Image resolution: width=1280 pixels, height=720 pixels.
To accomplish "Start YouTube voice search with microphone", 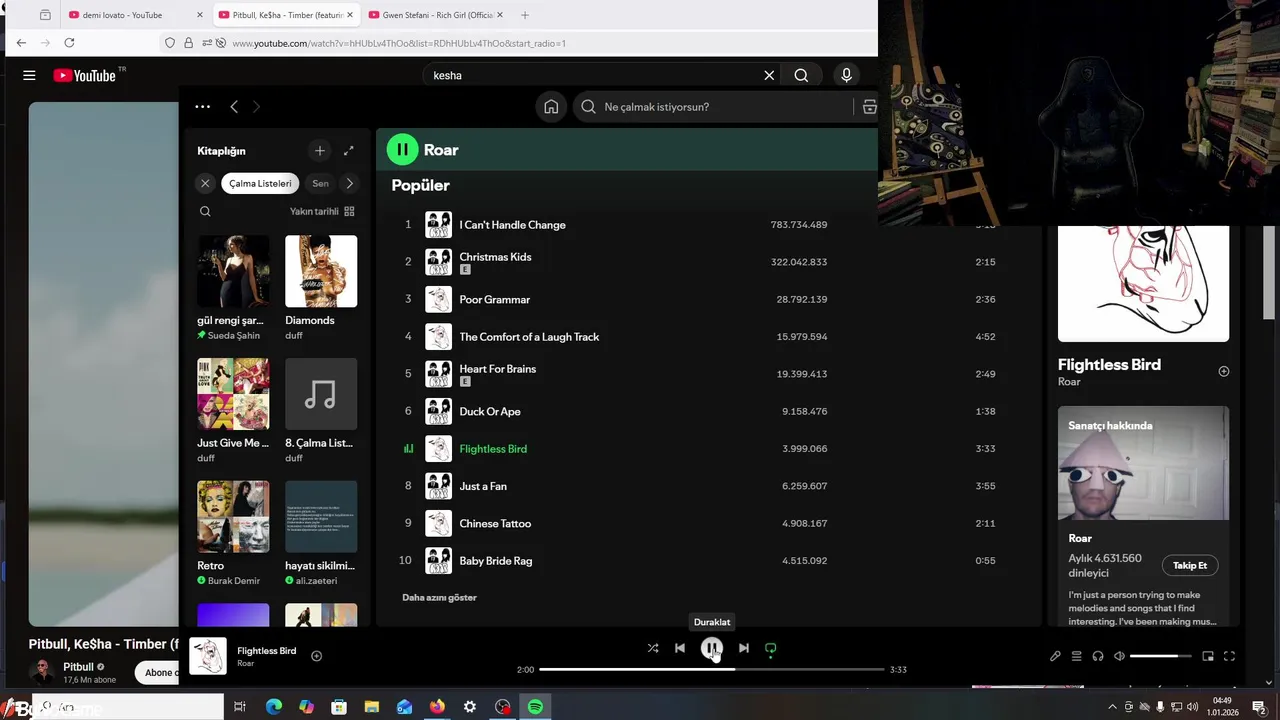I will [846, 75].
